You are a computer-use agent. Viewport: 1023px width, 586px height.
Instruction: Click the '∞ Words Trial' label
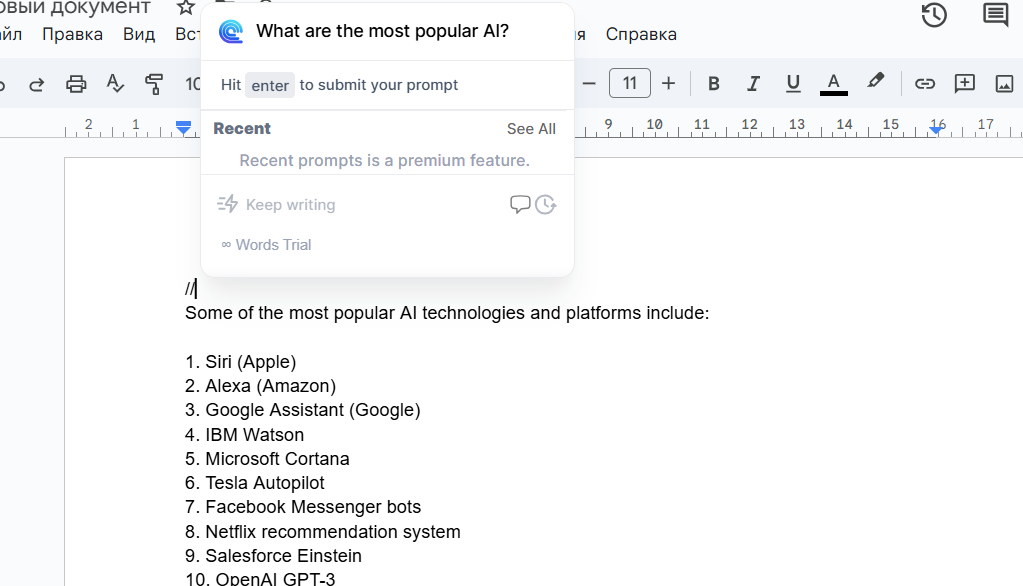pyautogui.click(x=266, y=245)
